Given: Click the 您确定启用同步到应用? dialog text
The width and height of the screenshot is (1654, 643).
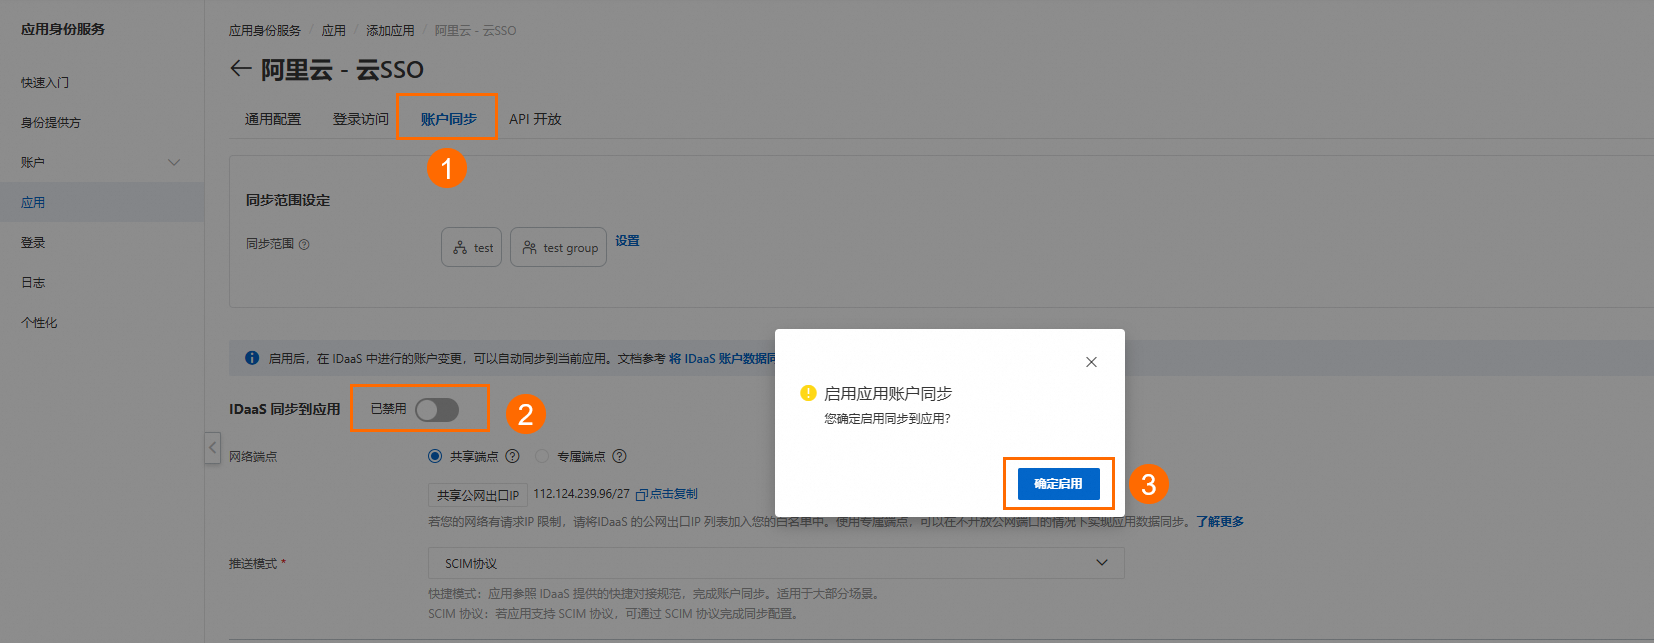Looking at the screenshot, I should click(887, 419).
